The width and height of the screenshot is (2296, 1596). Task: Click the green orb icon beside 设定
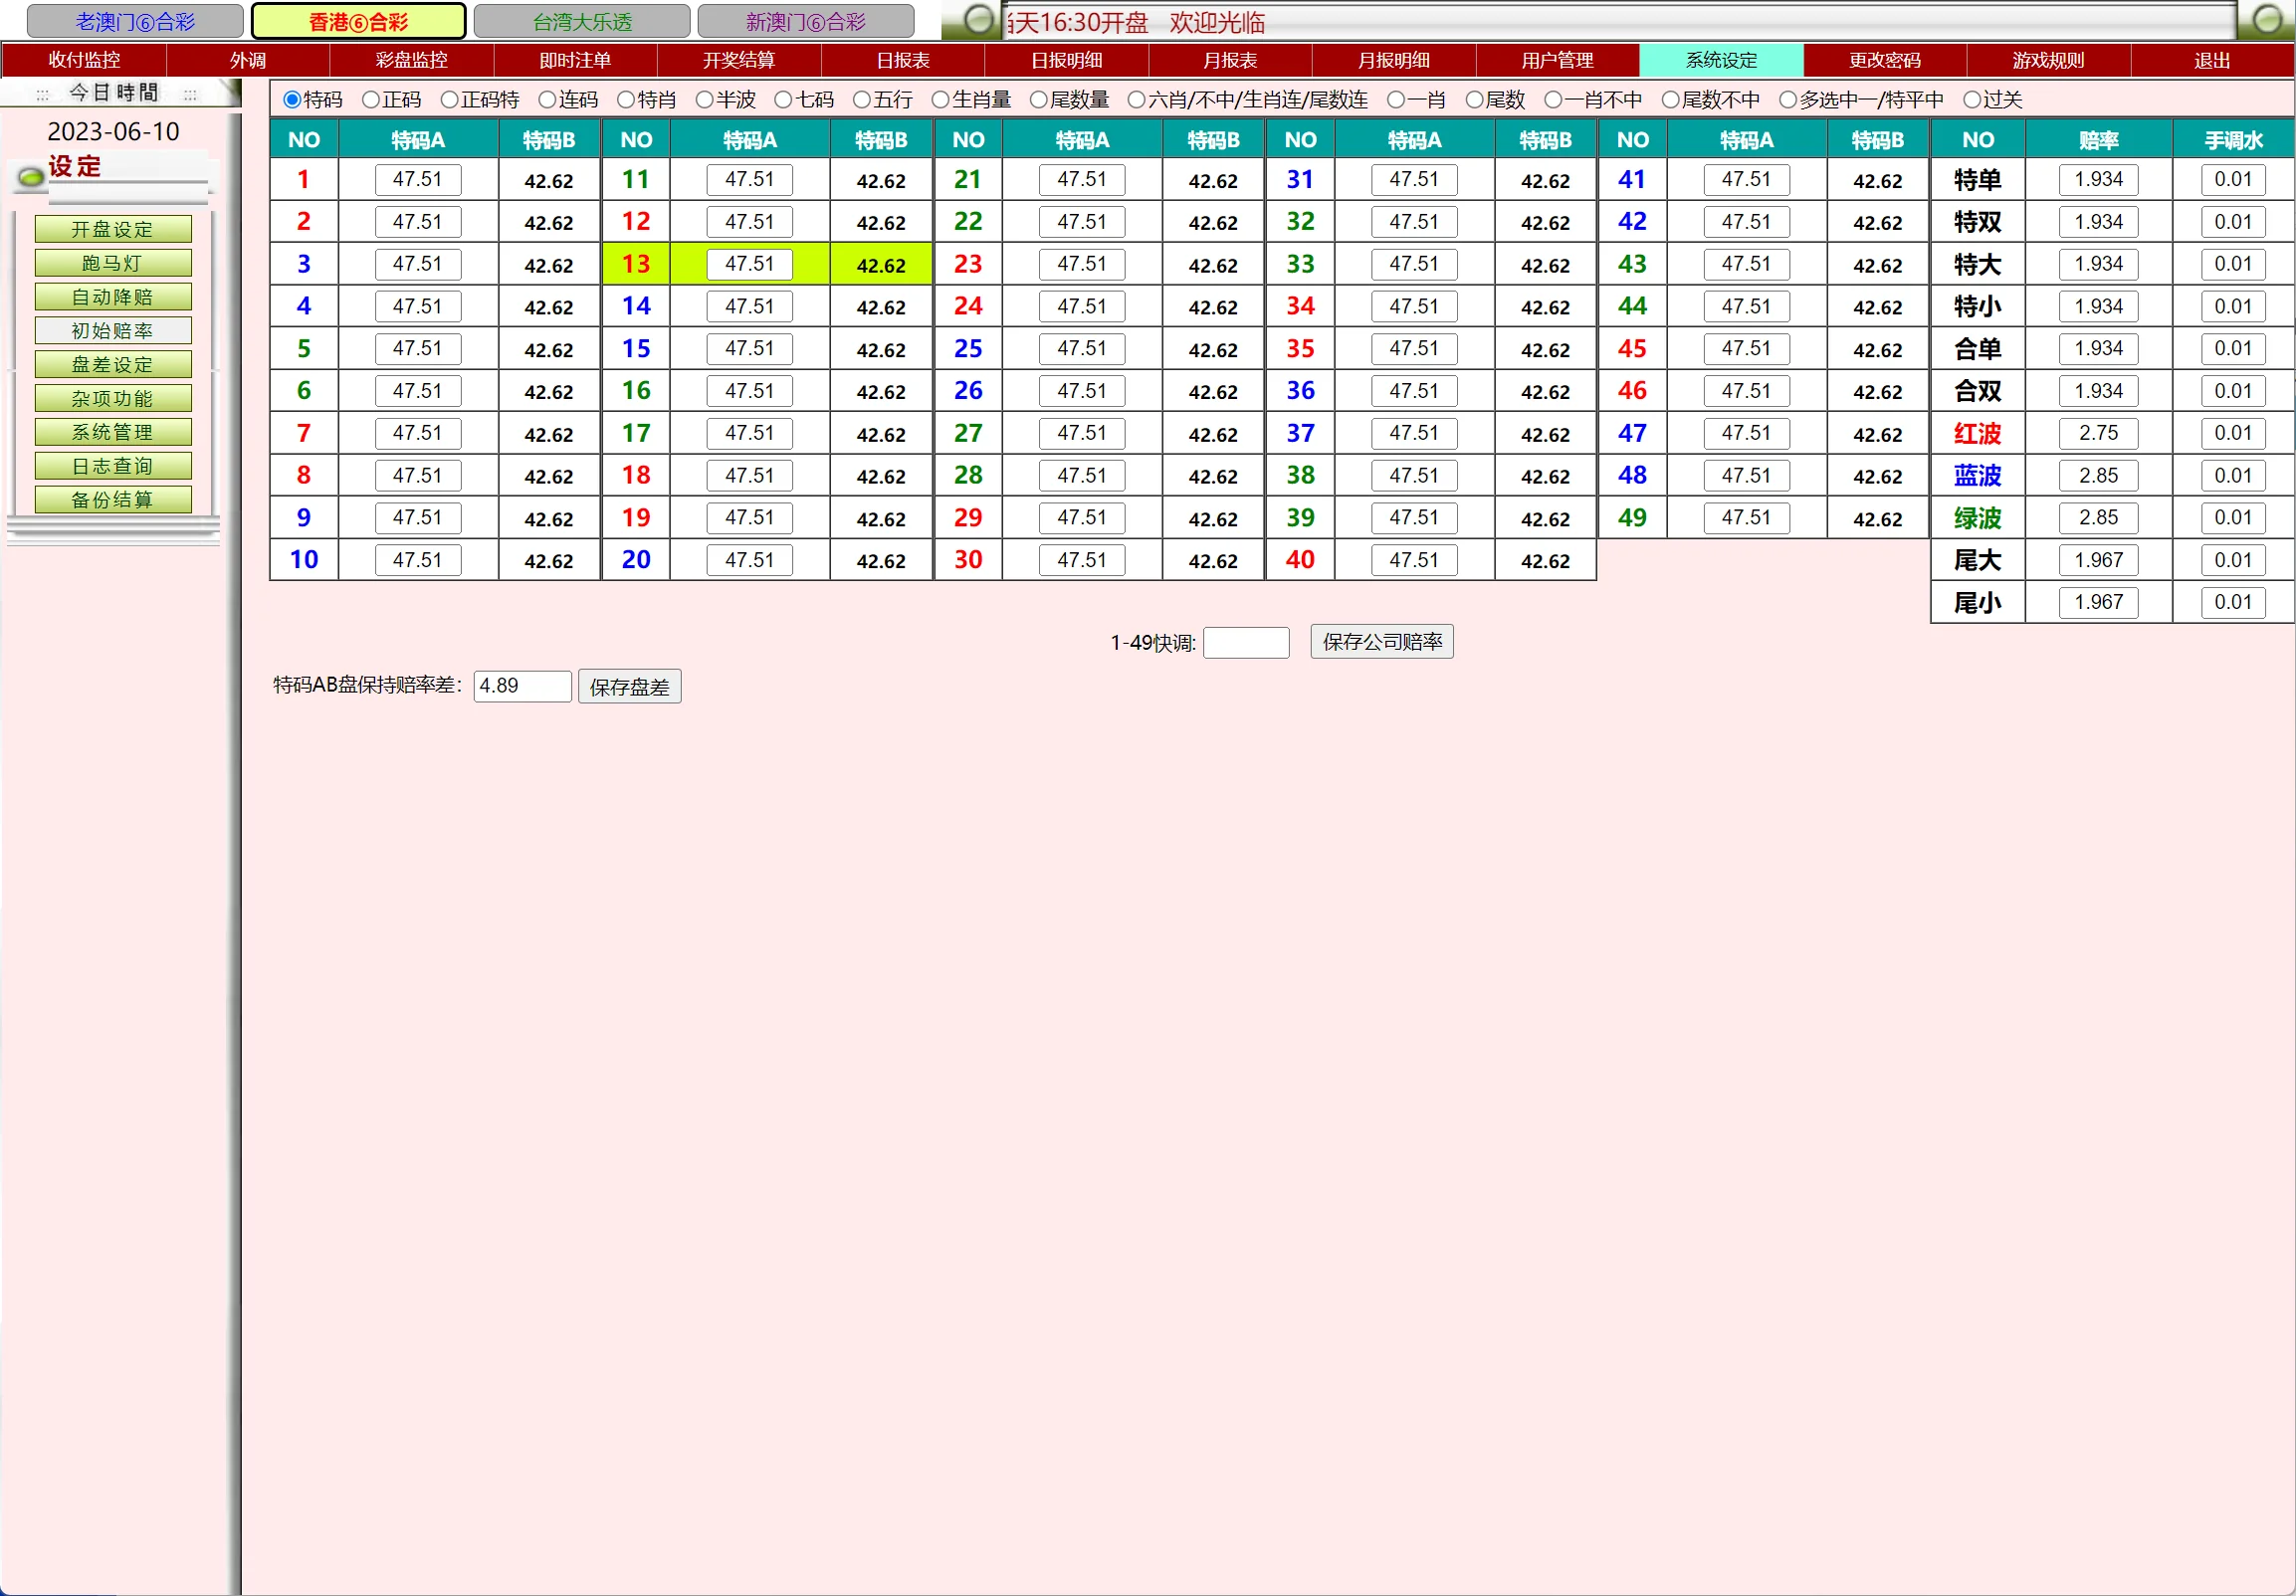31,178
